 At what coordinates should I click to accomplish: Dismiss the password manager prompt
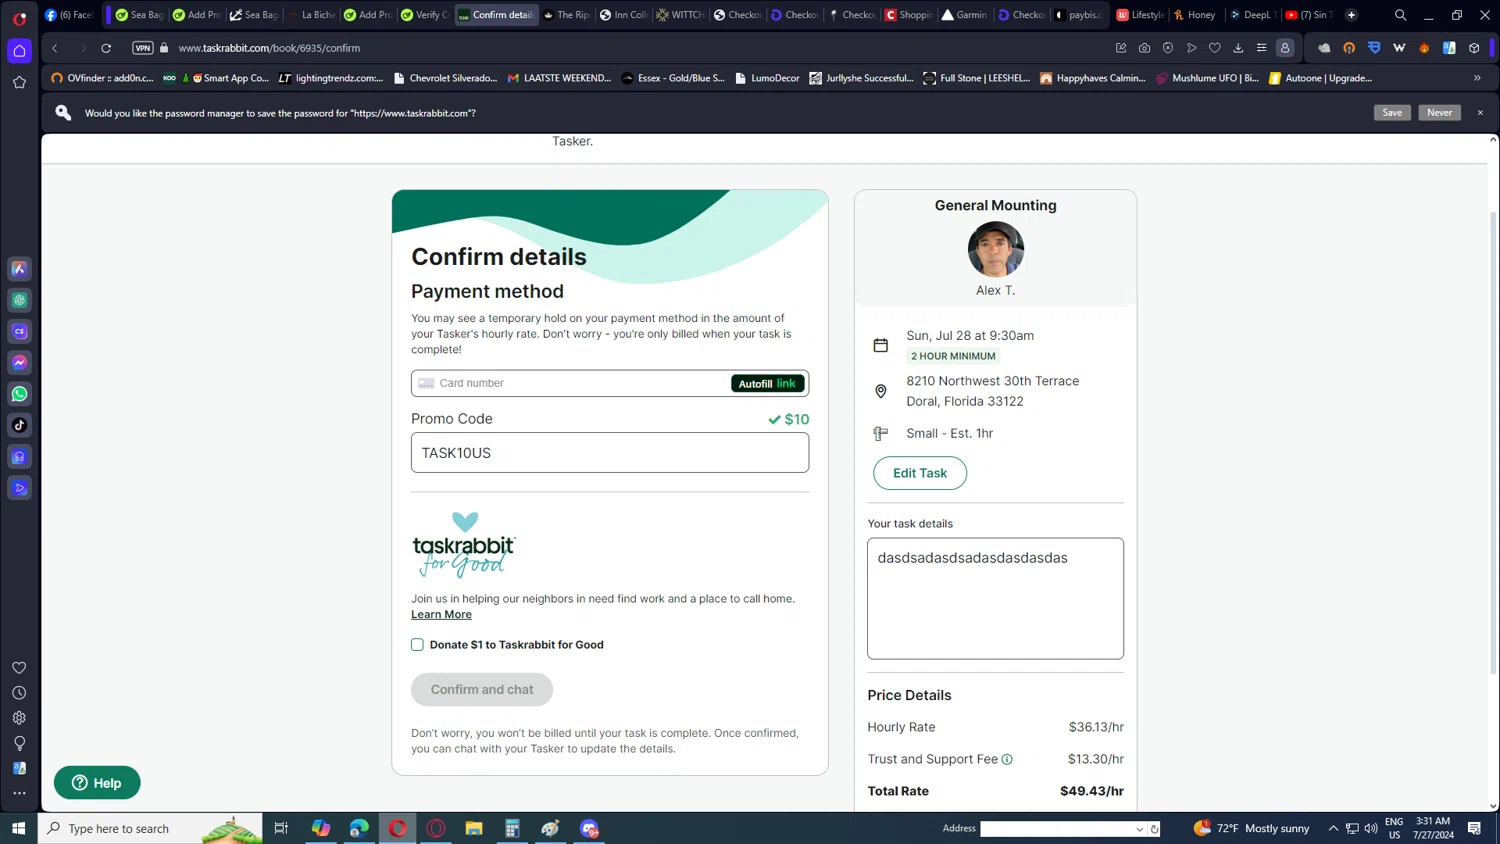(x=1480, y=113)
